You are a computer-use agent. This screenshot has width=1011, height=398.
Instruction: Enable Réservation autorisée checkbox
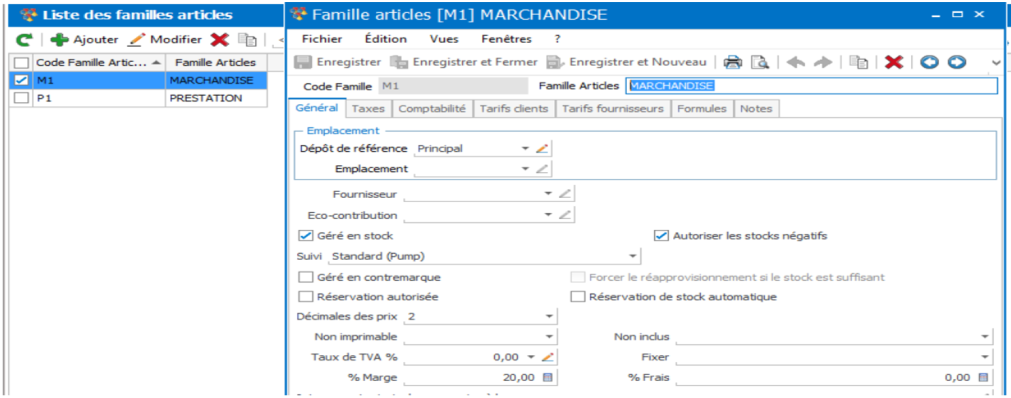pyautogui.click(x=305, y=297)
